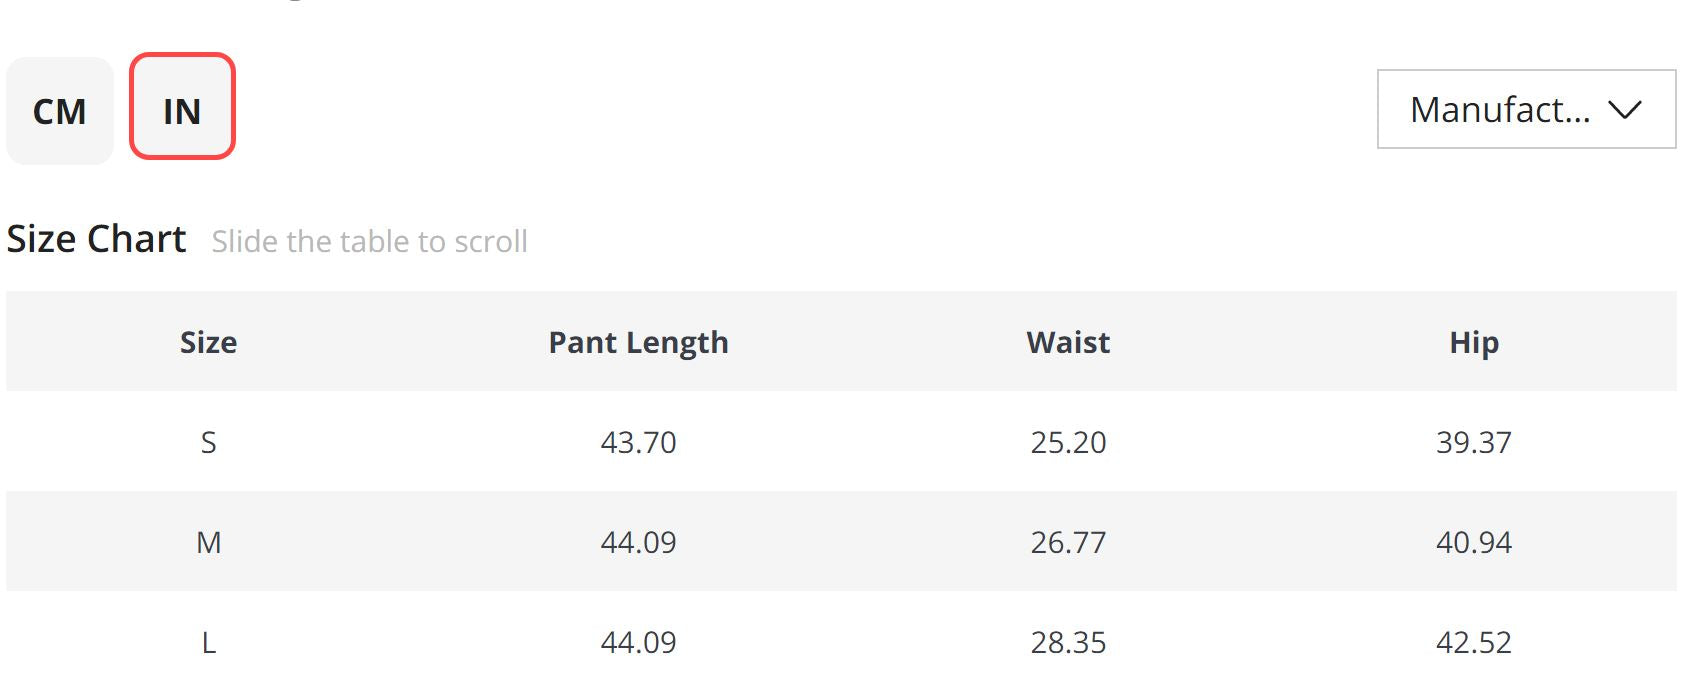Viewport: 1707px width, 695px height.
Task: Switch measurement units to CM
Action: click(x=60, y=111)
